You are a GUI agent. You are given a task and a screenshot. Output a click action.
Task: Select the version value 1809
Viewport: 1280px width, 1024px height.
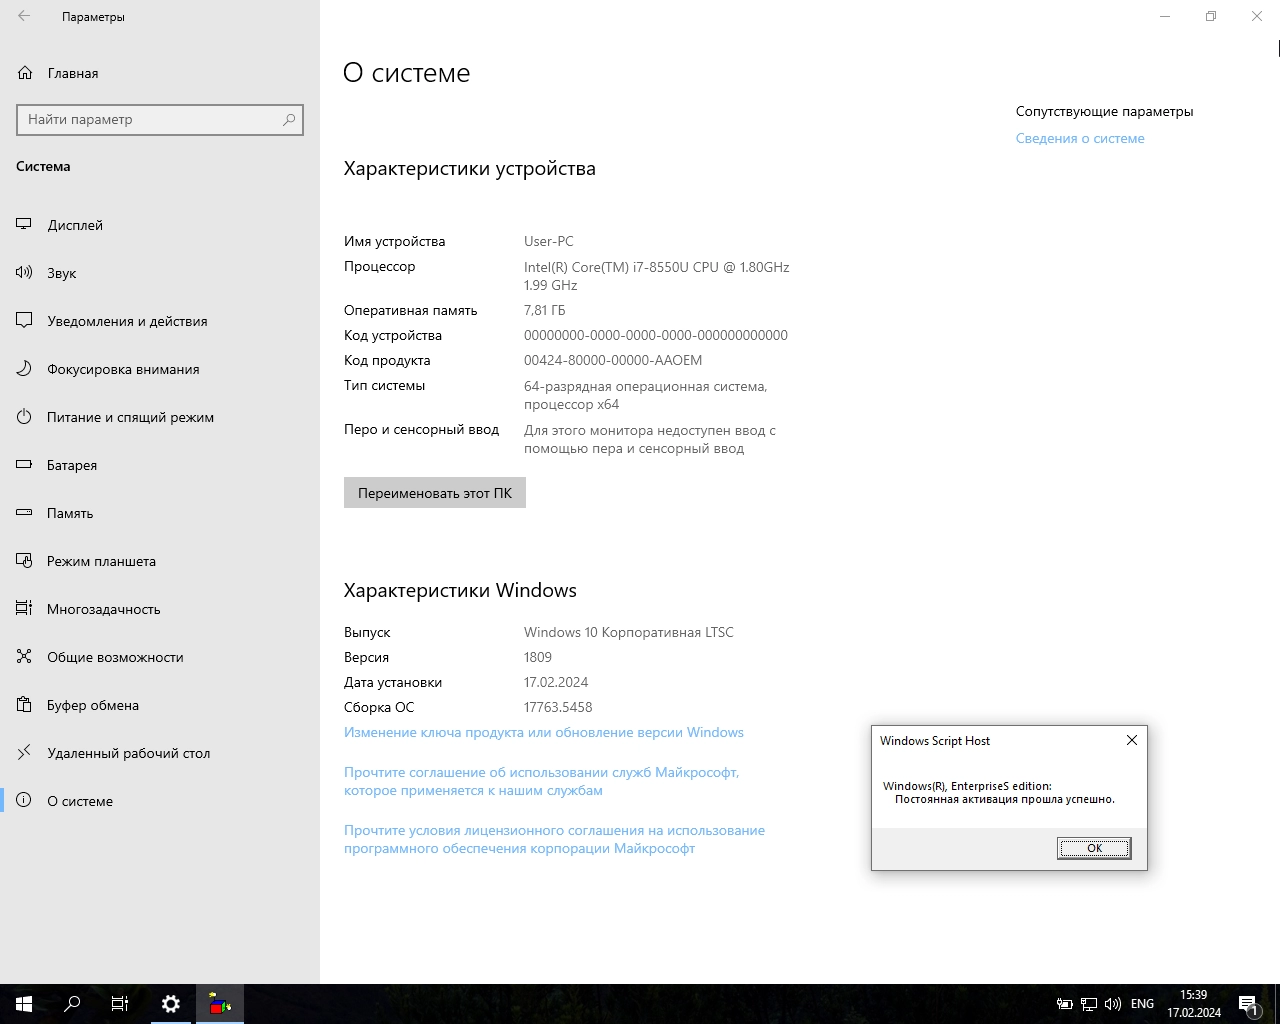538,657
